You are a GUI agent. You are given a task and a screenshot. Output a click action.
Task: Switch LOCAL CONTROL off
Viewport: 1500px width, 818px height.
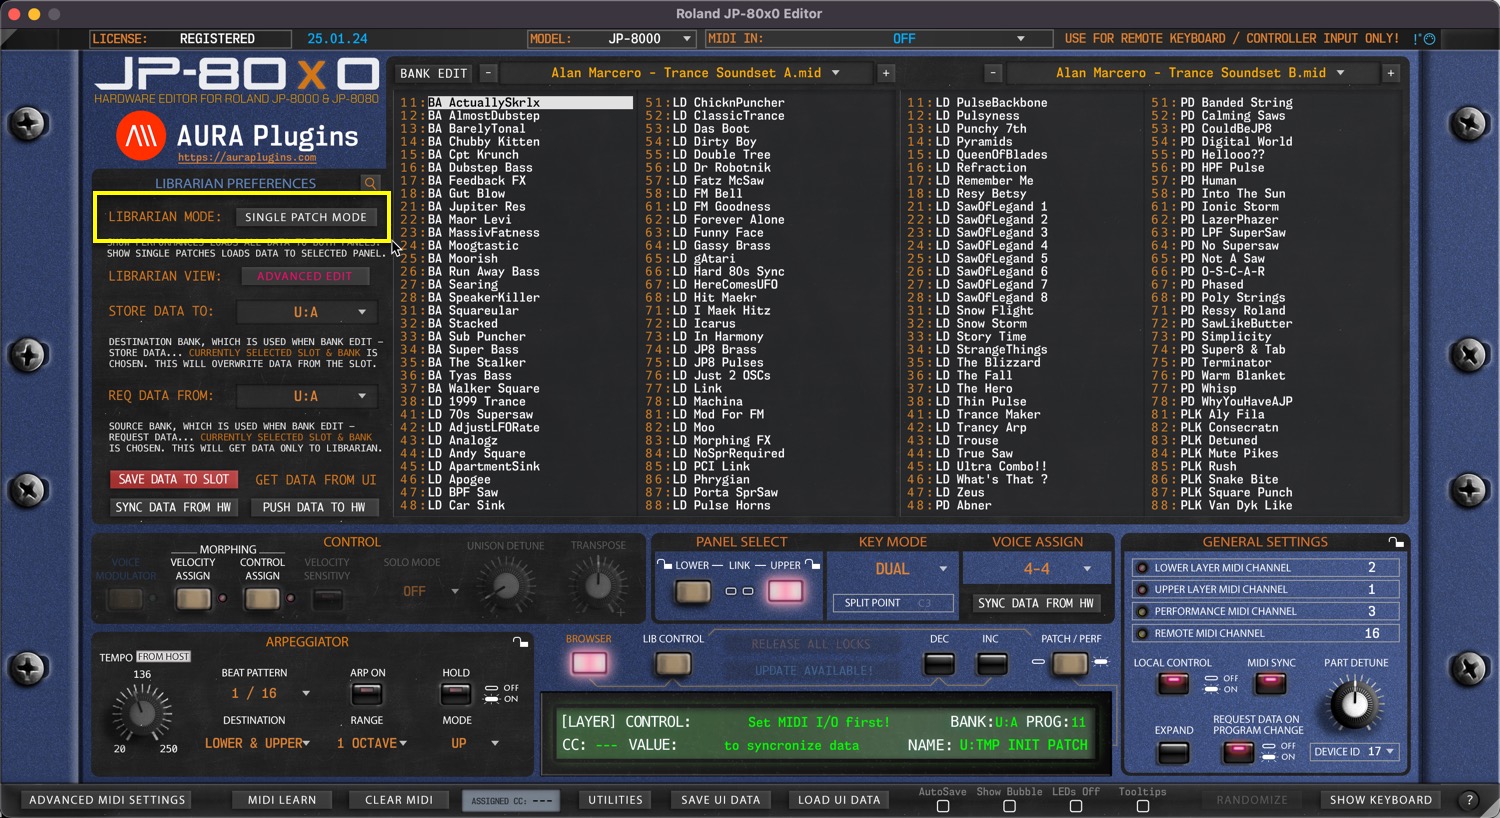click(x=1172, y=683)
